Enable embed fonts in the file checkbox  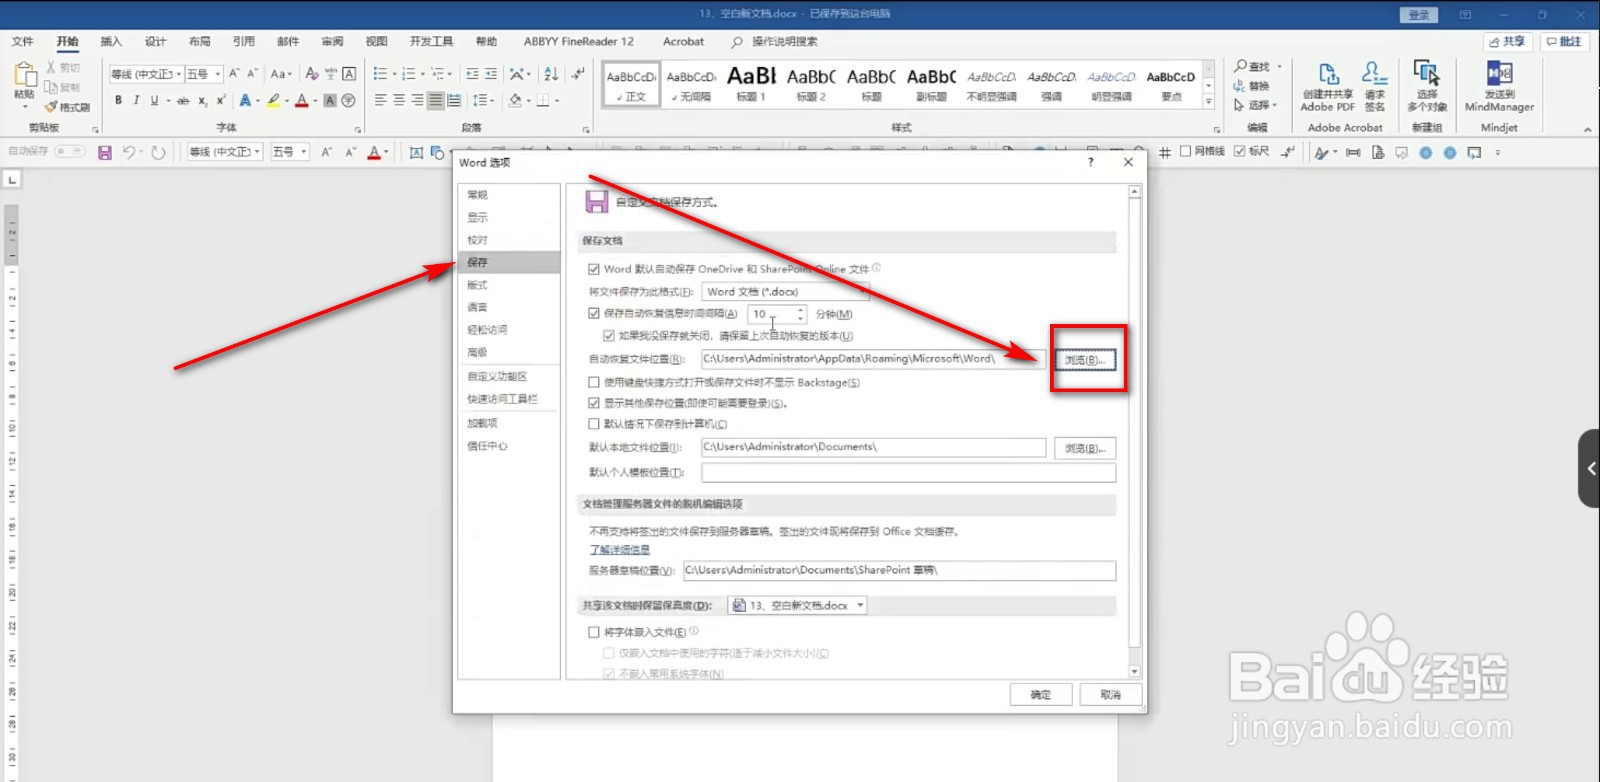coord(594,632)
